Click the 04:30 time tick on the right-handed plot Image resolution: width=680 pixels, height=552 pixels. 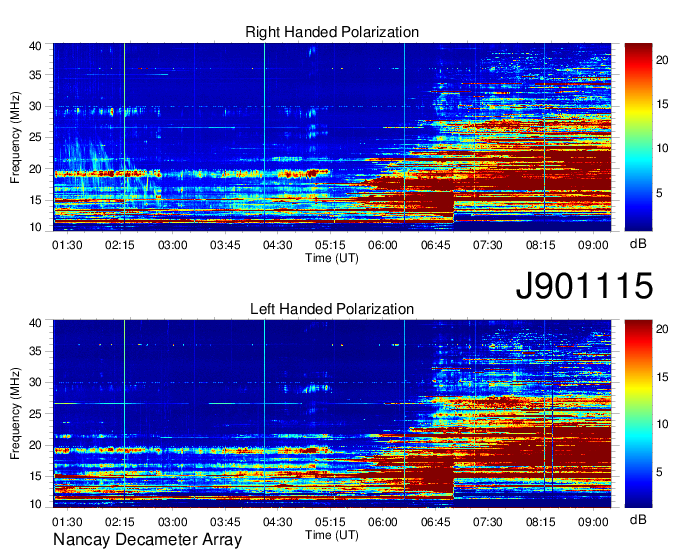[278, 245]
